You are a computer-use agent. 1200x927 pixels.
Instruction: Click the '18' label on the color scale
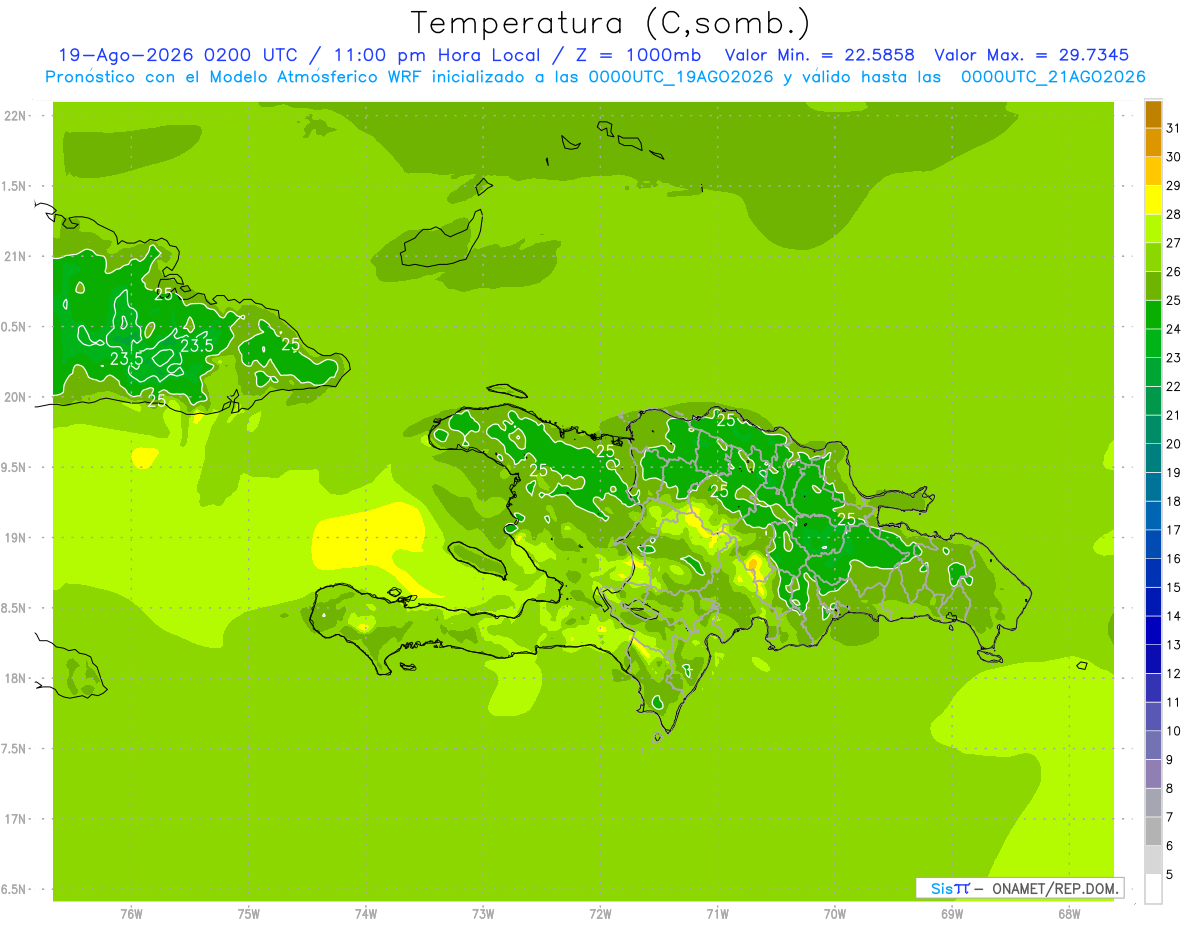click(x=1174, y=501)
